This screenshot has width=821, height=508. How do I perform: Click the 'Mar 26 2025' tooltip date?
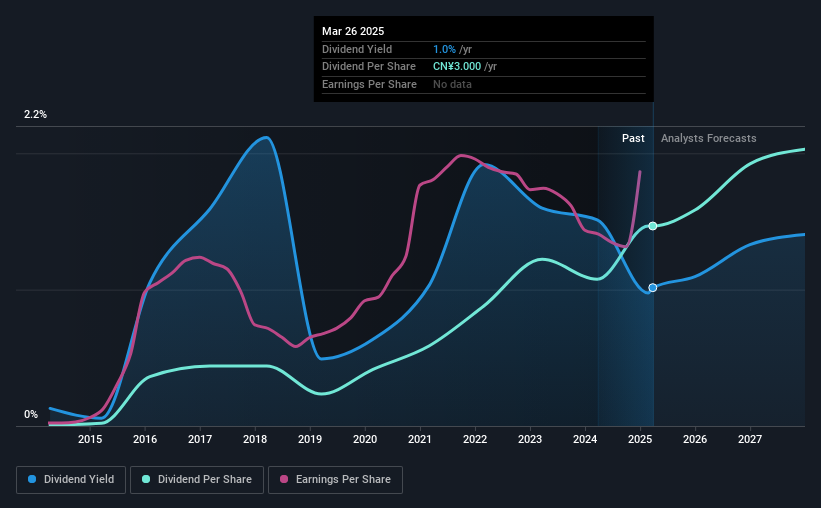click(x=353, y=31)
